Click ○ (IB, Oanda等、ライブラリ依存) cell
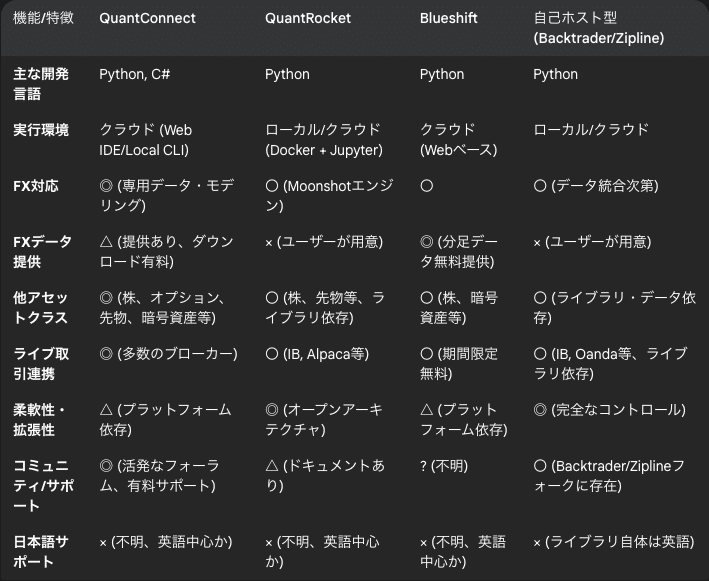 click(x=610, y=364)
